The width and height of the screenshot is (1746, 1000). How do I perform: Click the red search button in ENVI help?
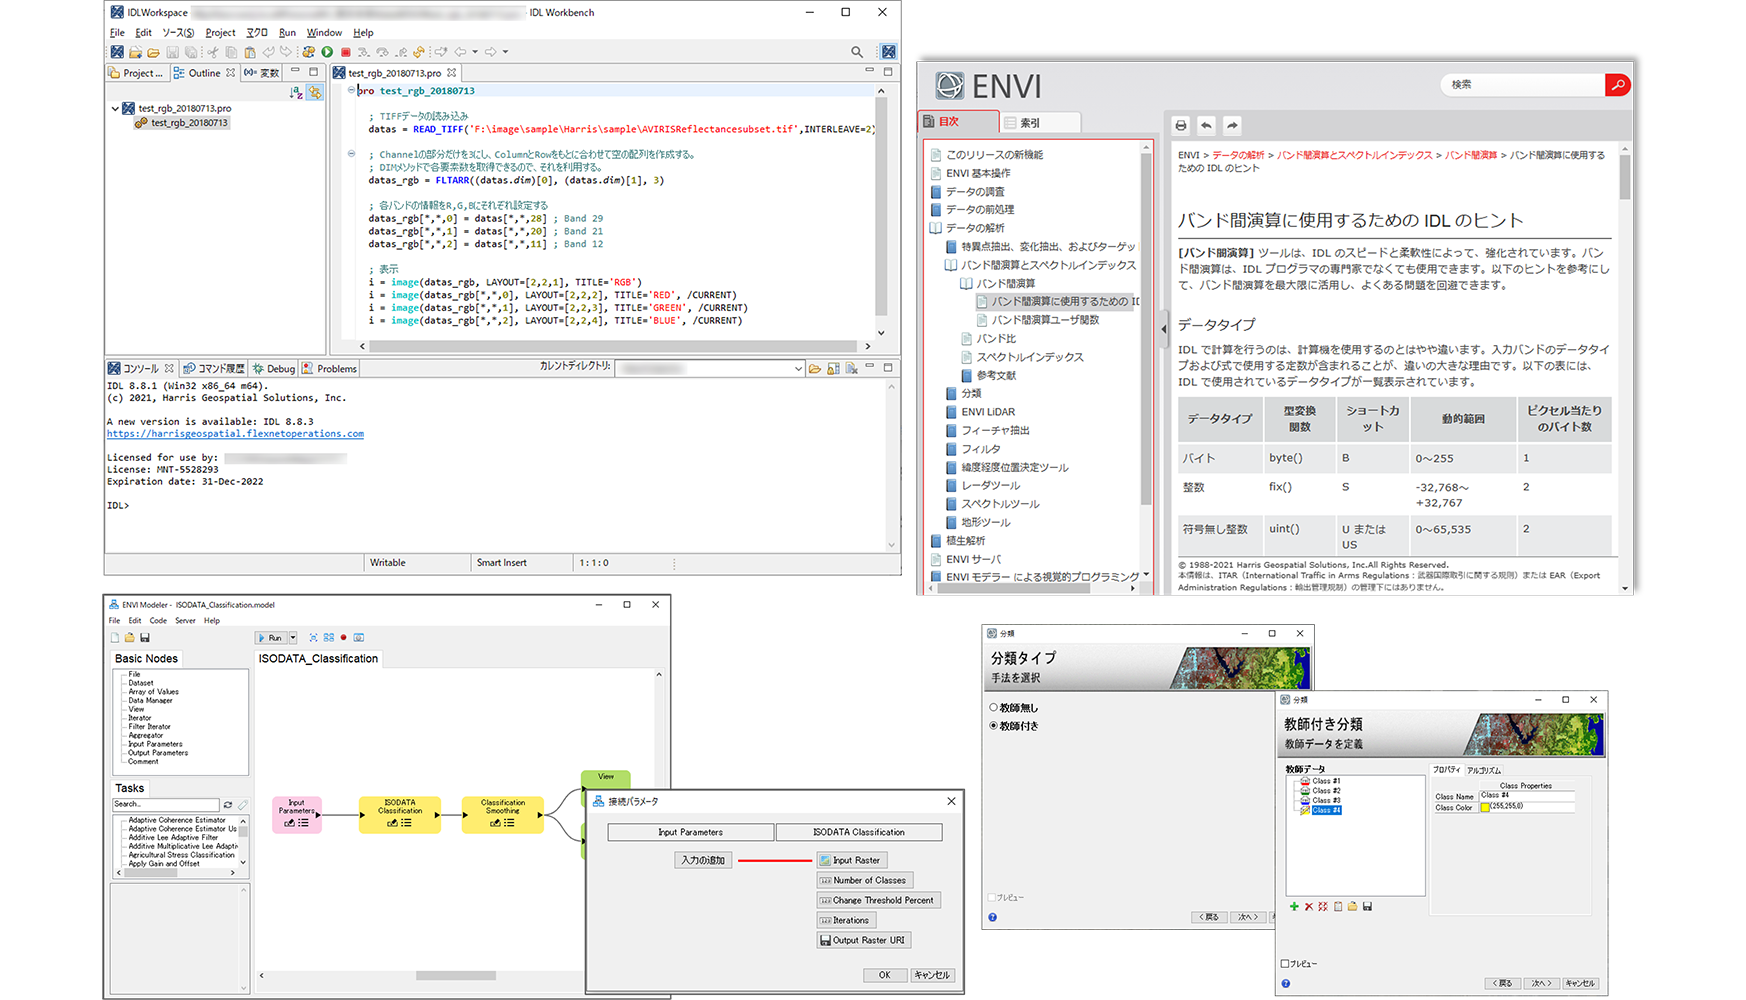click(x=1617, y=85)
